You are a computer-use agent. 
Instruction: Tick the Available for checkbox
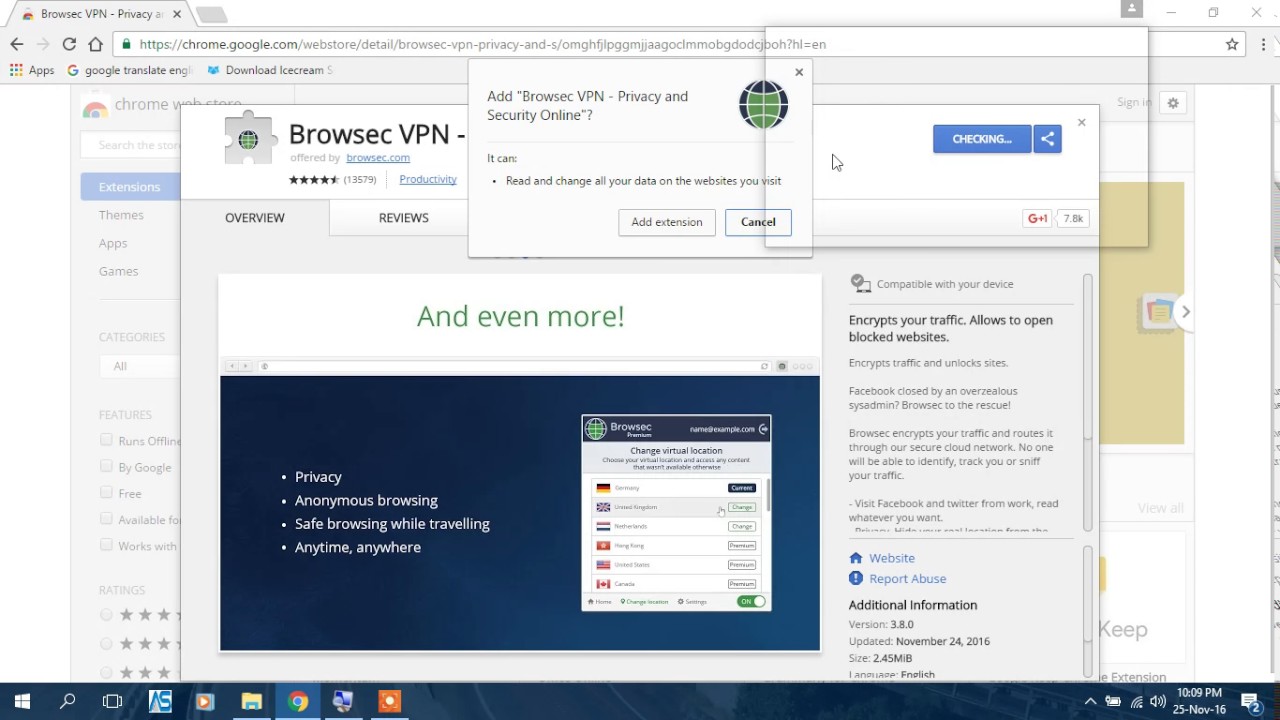pyautogui.click(x=106, y=518)
